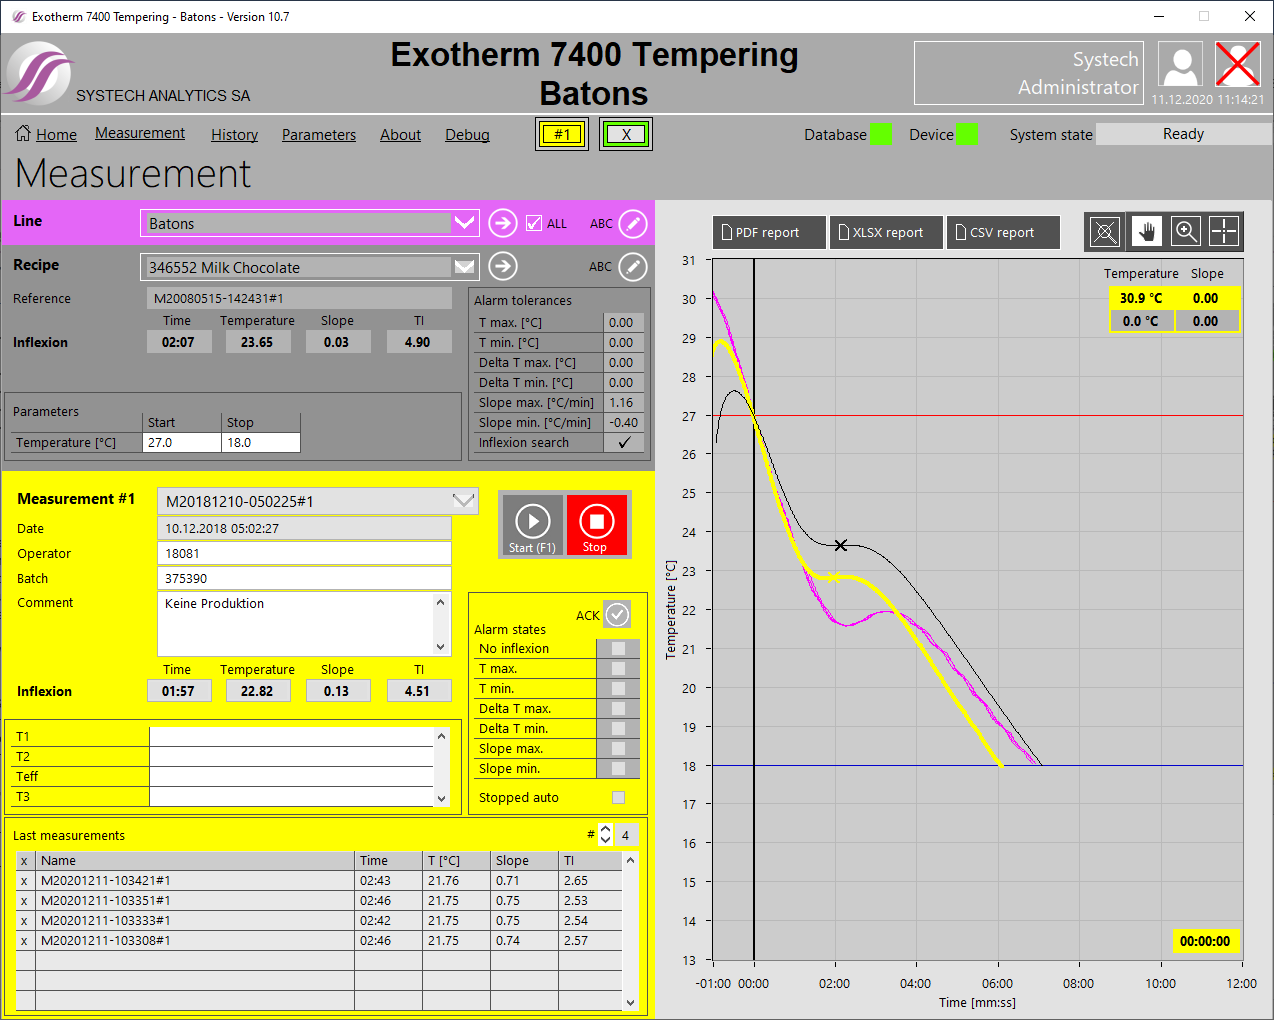Open the History page
Image resolution: width=1274 pixels, height=1020 pixels.
point(234,134)
